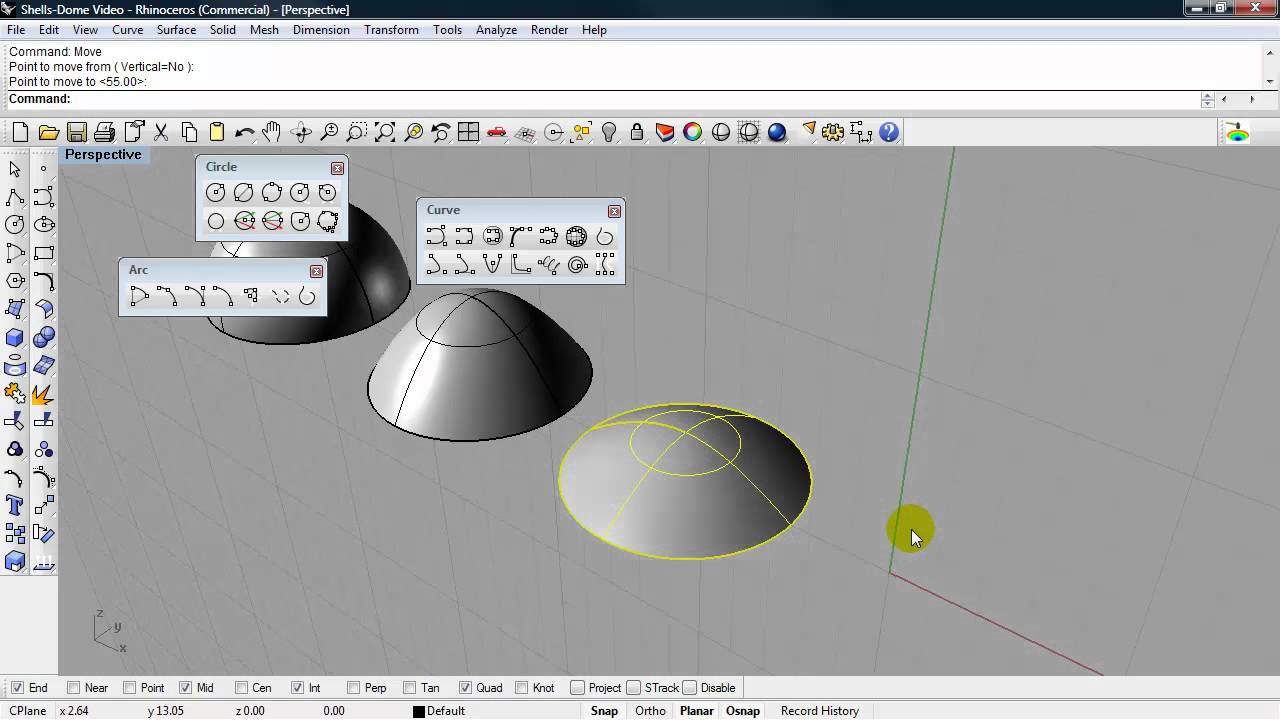Select the Pan hand tool

pos(272,132)
